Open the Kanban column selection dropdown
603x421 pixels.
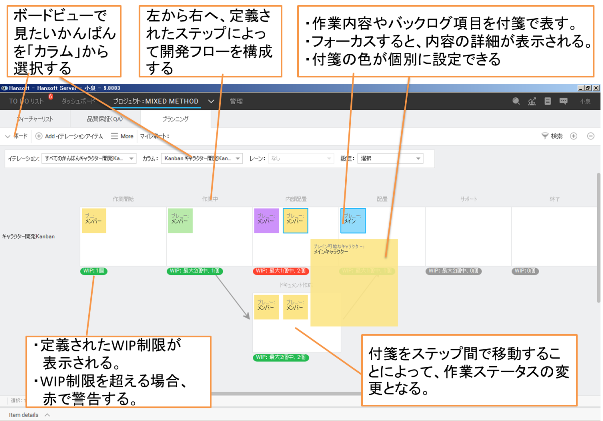[202, 158]
